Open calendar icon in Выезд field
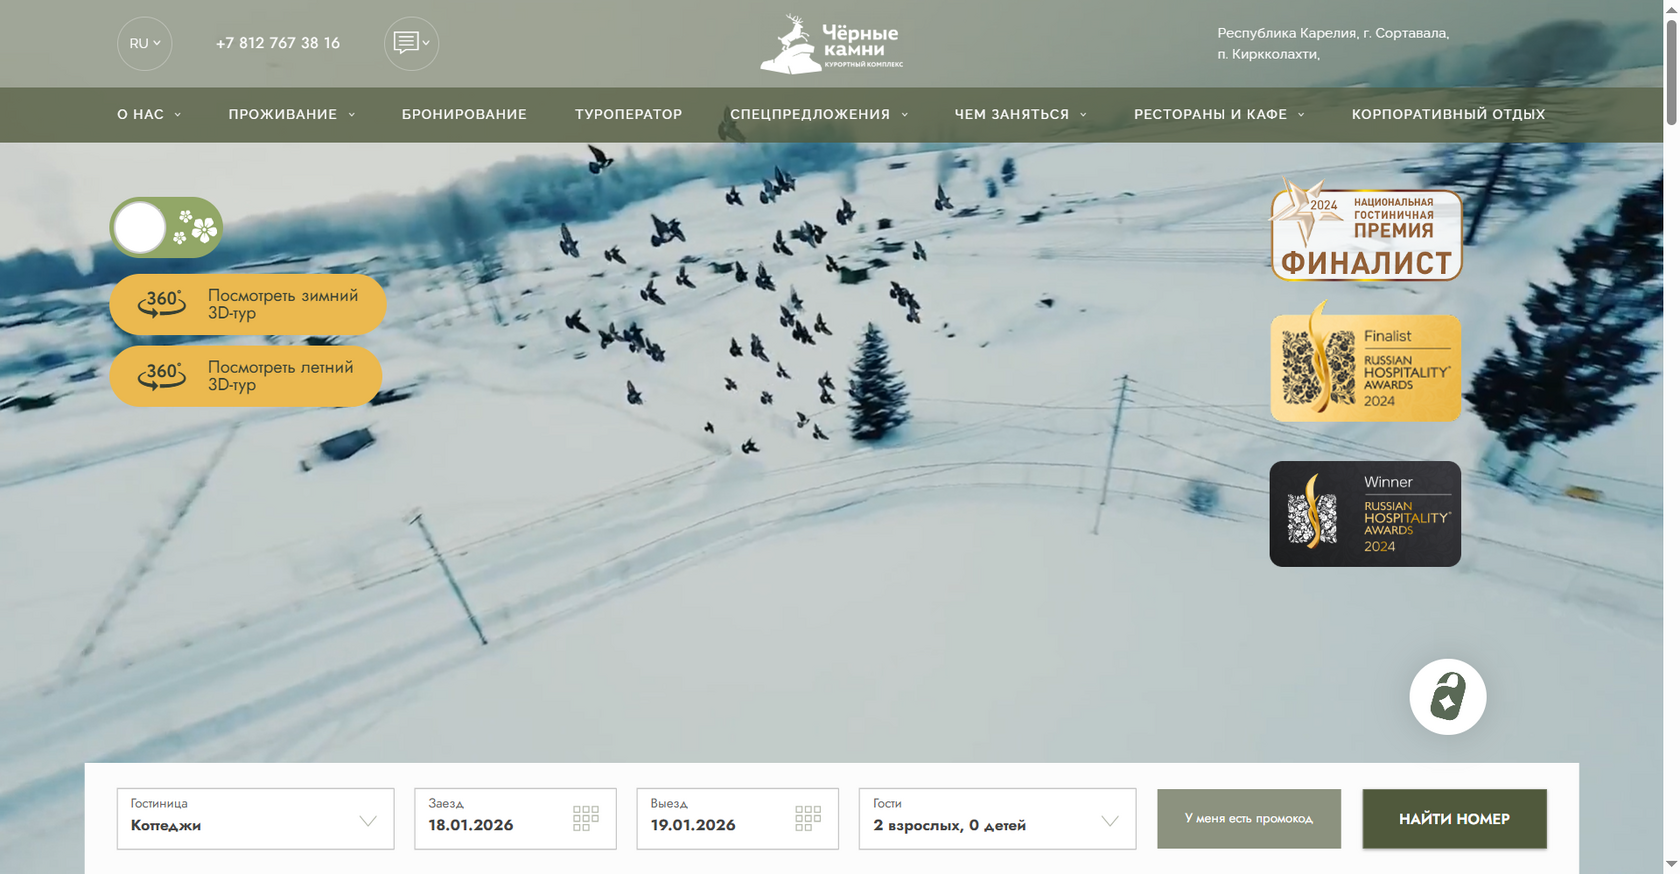 [x=808, y=819]
